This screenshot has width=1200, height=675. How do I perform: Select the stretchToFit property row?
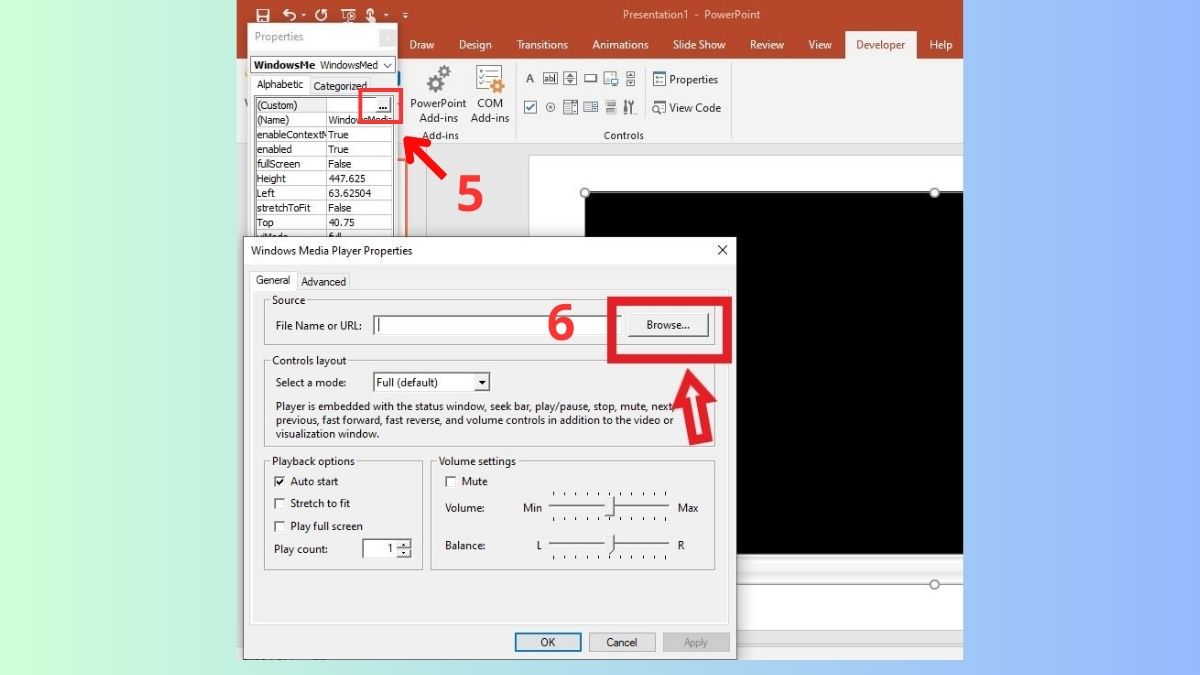[x=324, y=208]
